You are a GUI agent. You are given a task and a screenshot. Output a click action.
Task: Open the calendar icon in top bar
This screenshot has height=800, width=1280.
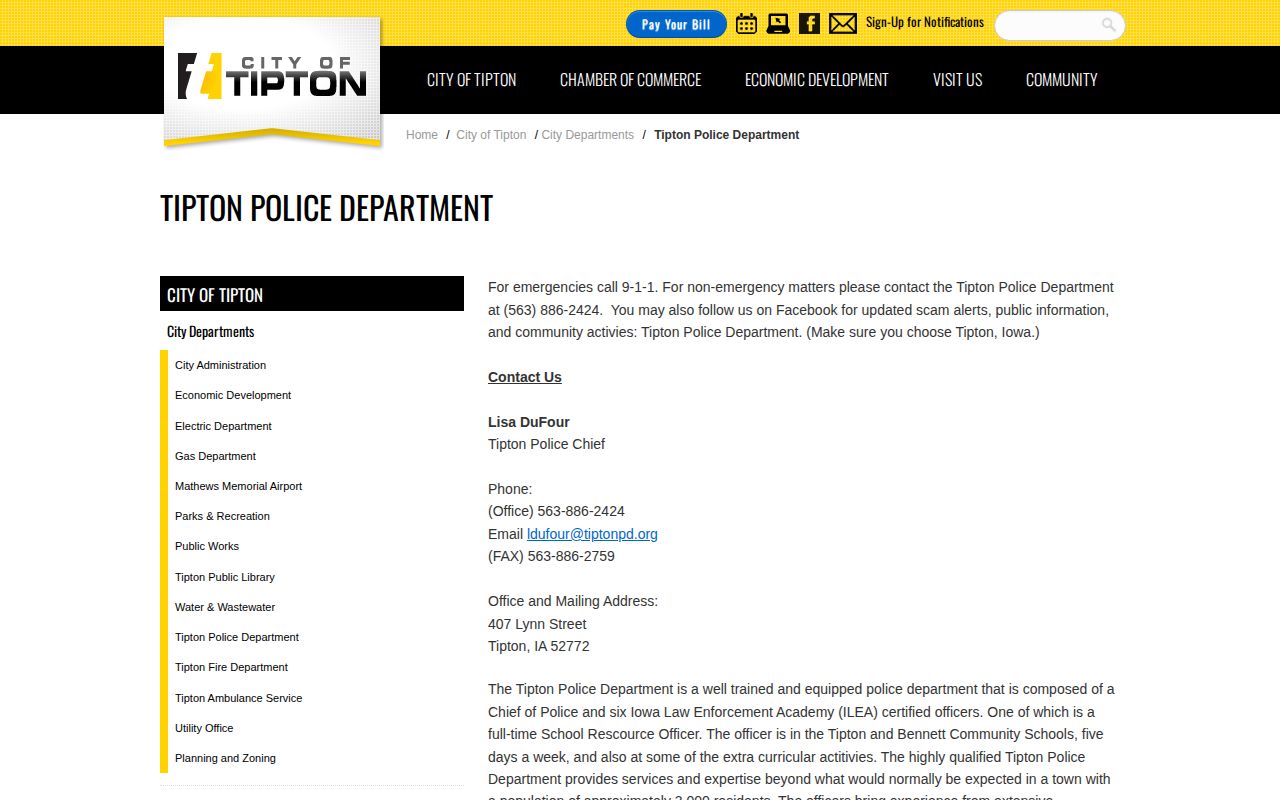(746, 23)
